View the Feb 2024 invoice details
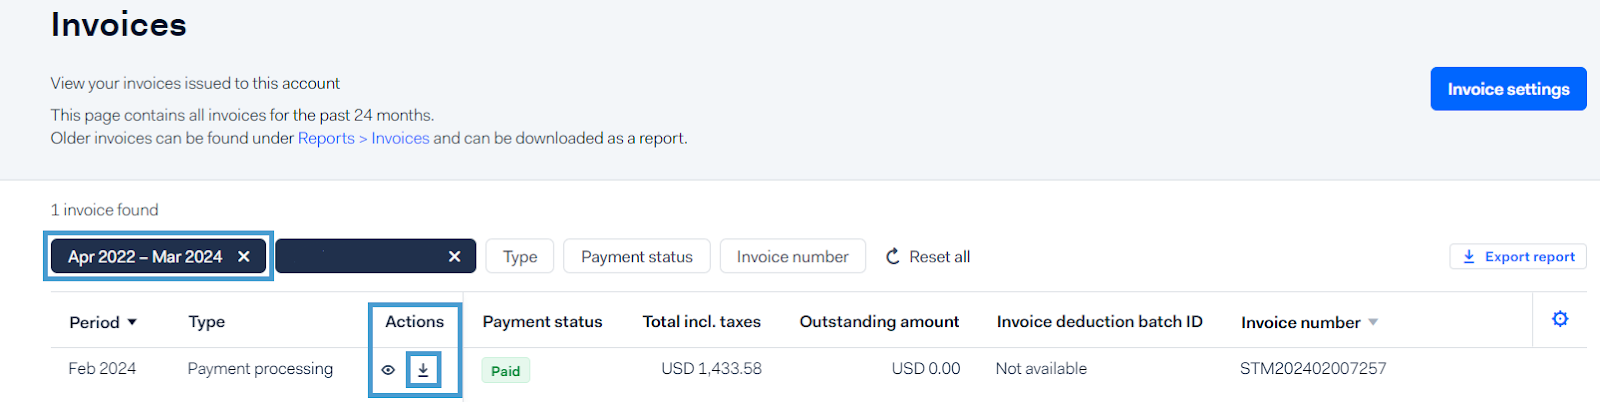Screen dimensions: 1600x402 pos(388,370)
